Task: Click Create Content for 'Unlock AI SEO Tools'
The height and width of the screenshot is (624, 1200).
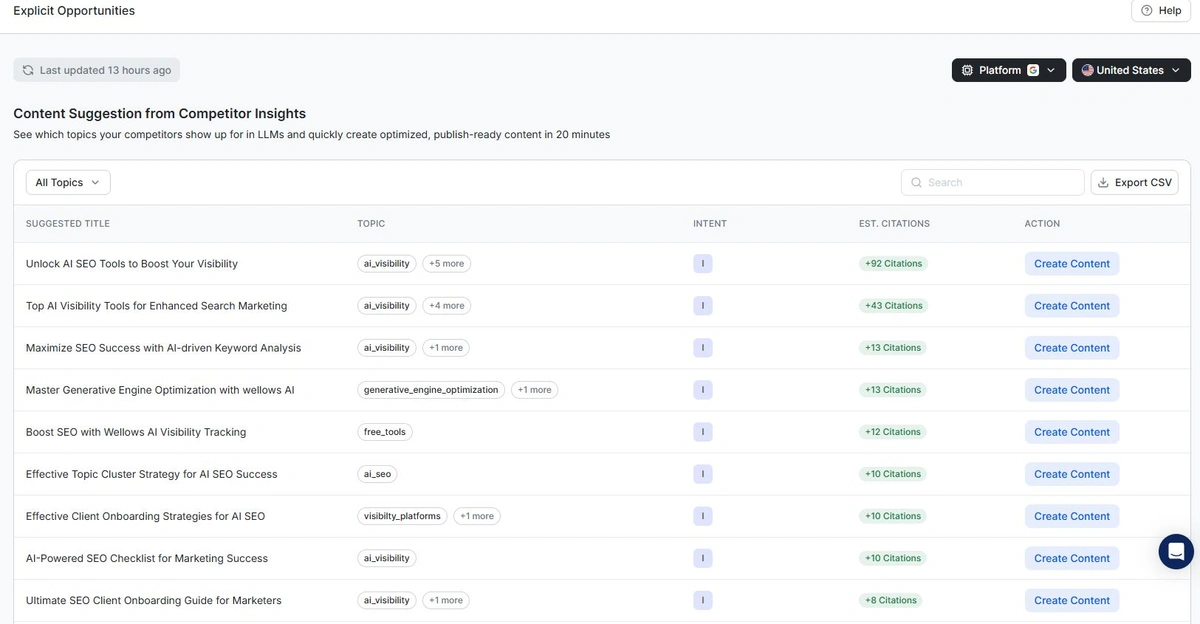Action: [1071, 263]
